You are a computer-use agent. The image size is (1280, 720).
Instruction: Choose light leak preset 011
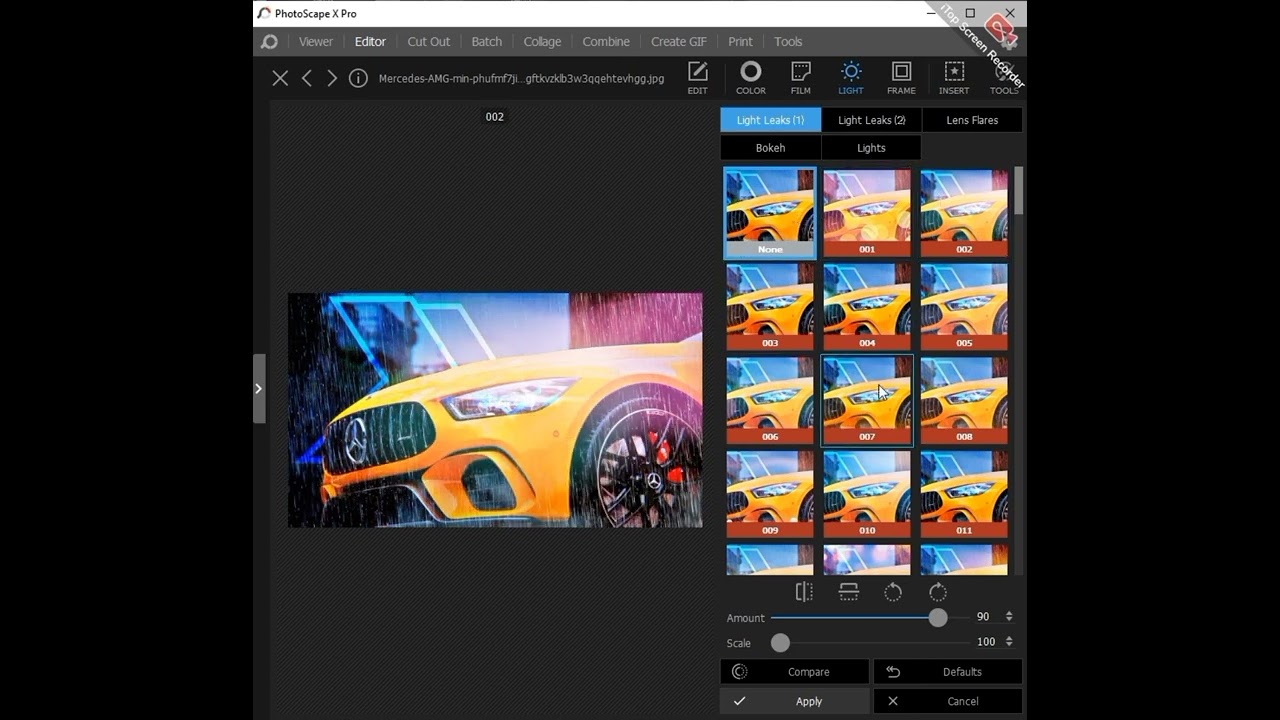point(964,494)
